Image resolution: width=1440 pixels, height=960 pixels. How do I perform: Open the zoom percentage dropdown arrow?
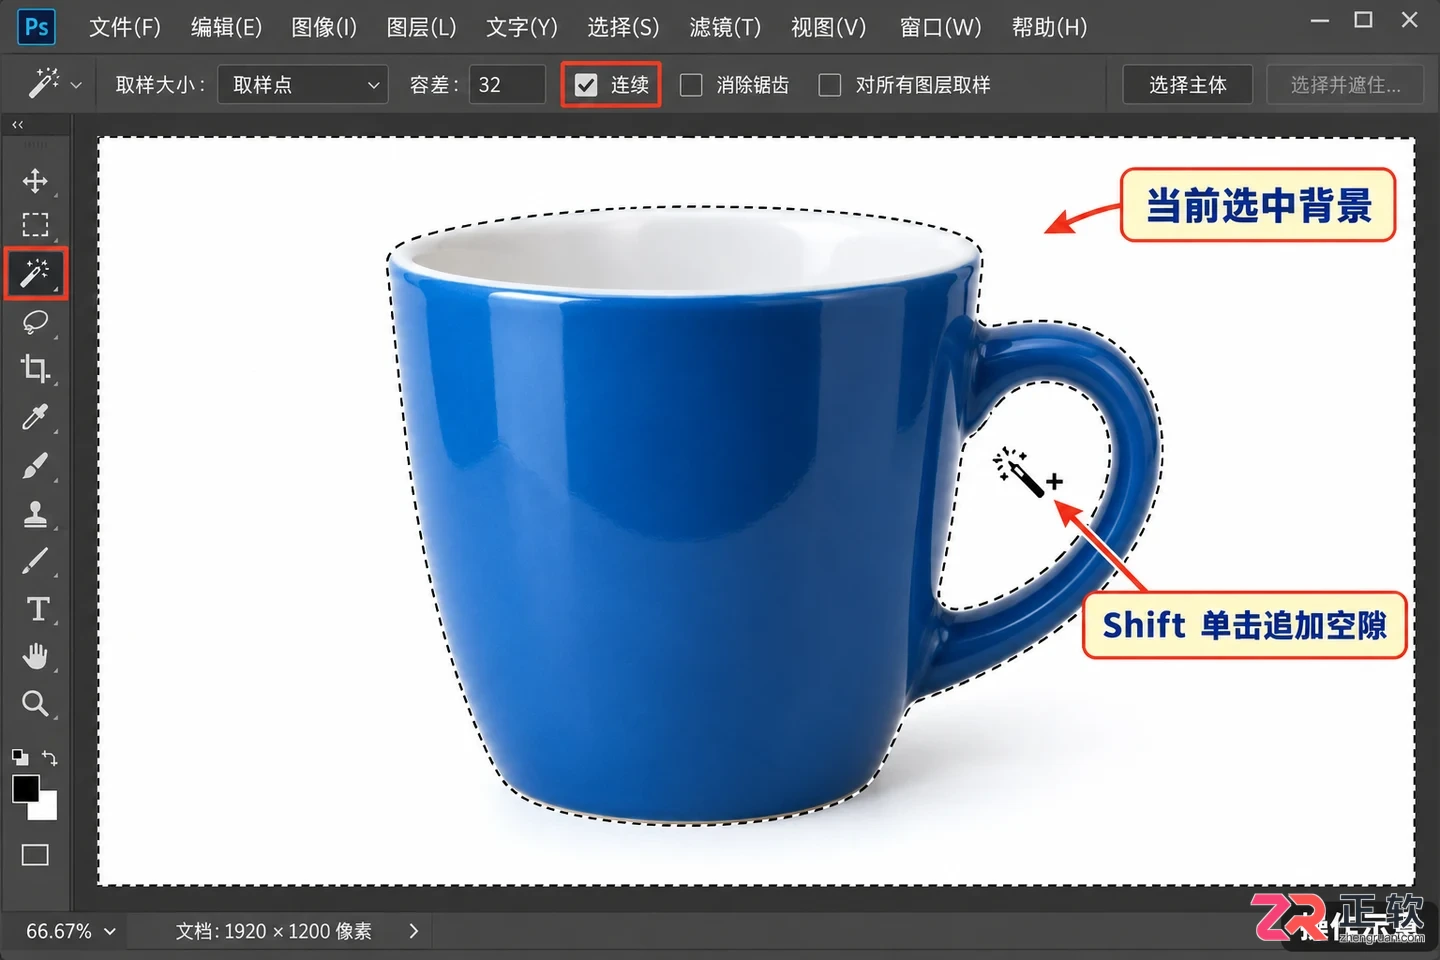(x=110, y=931)
